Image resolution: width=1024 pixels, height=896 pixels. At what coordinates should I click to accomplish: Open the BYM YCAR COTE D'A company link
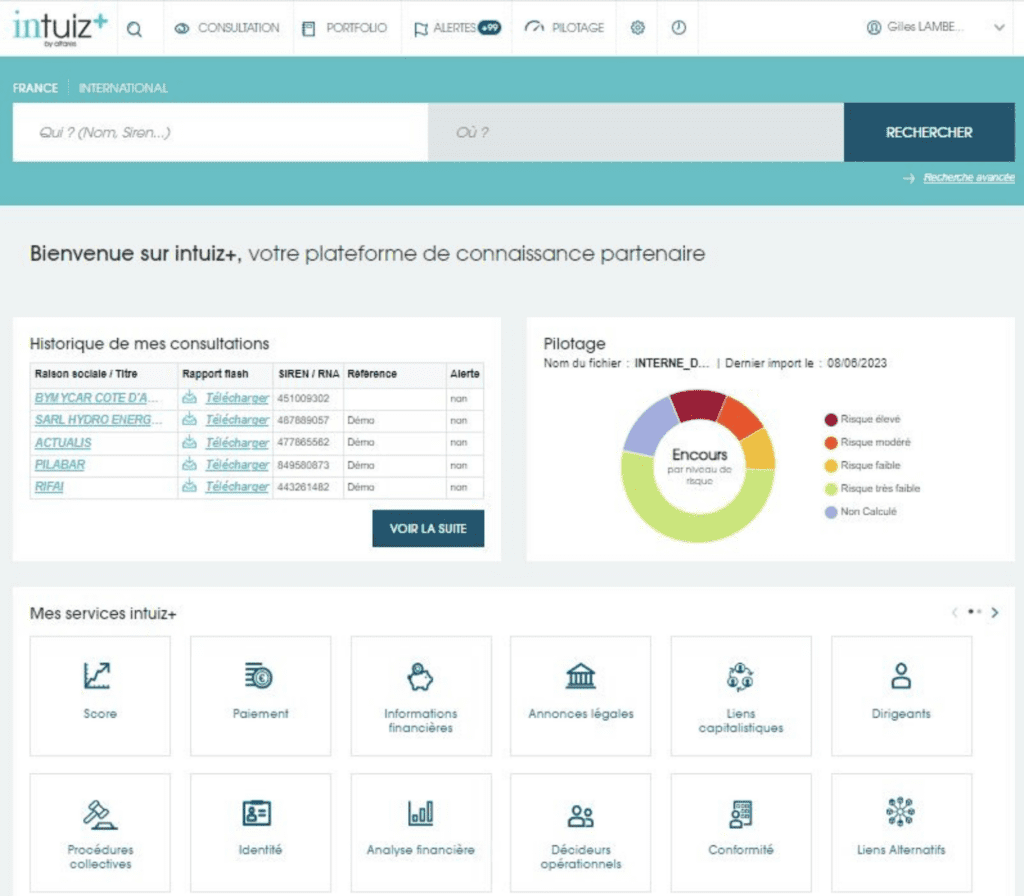[96, 398]
